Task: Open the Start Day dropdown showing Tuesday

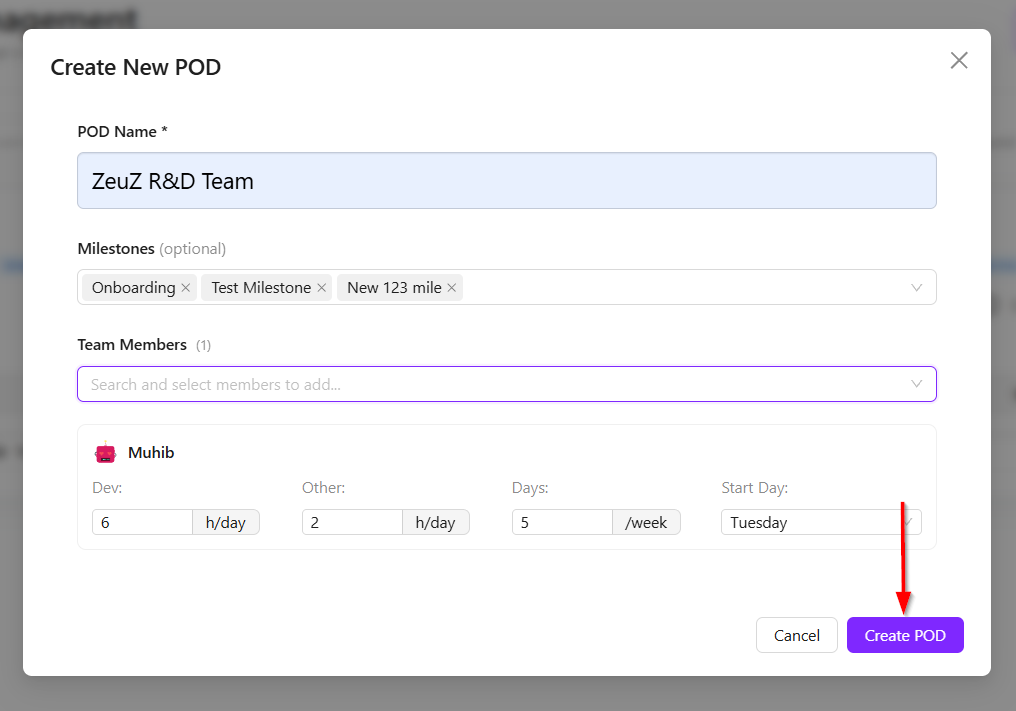Action: point(821,522)
